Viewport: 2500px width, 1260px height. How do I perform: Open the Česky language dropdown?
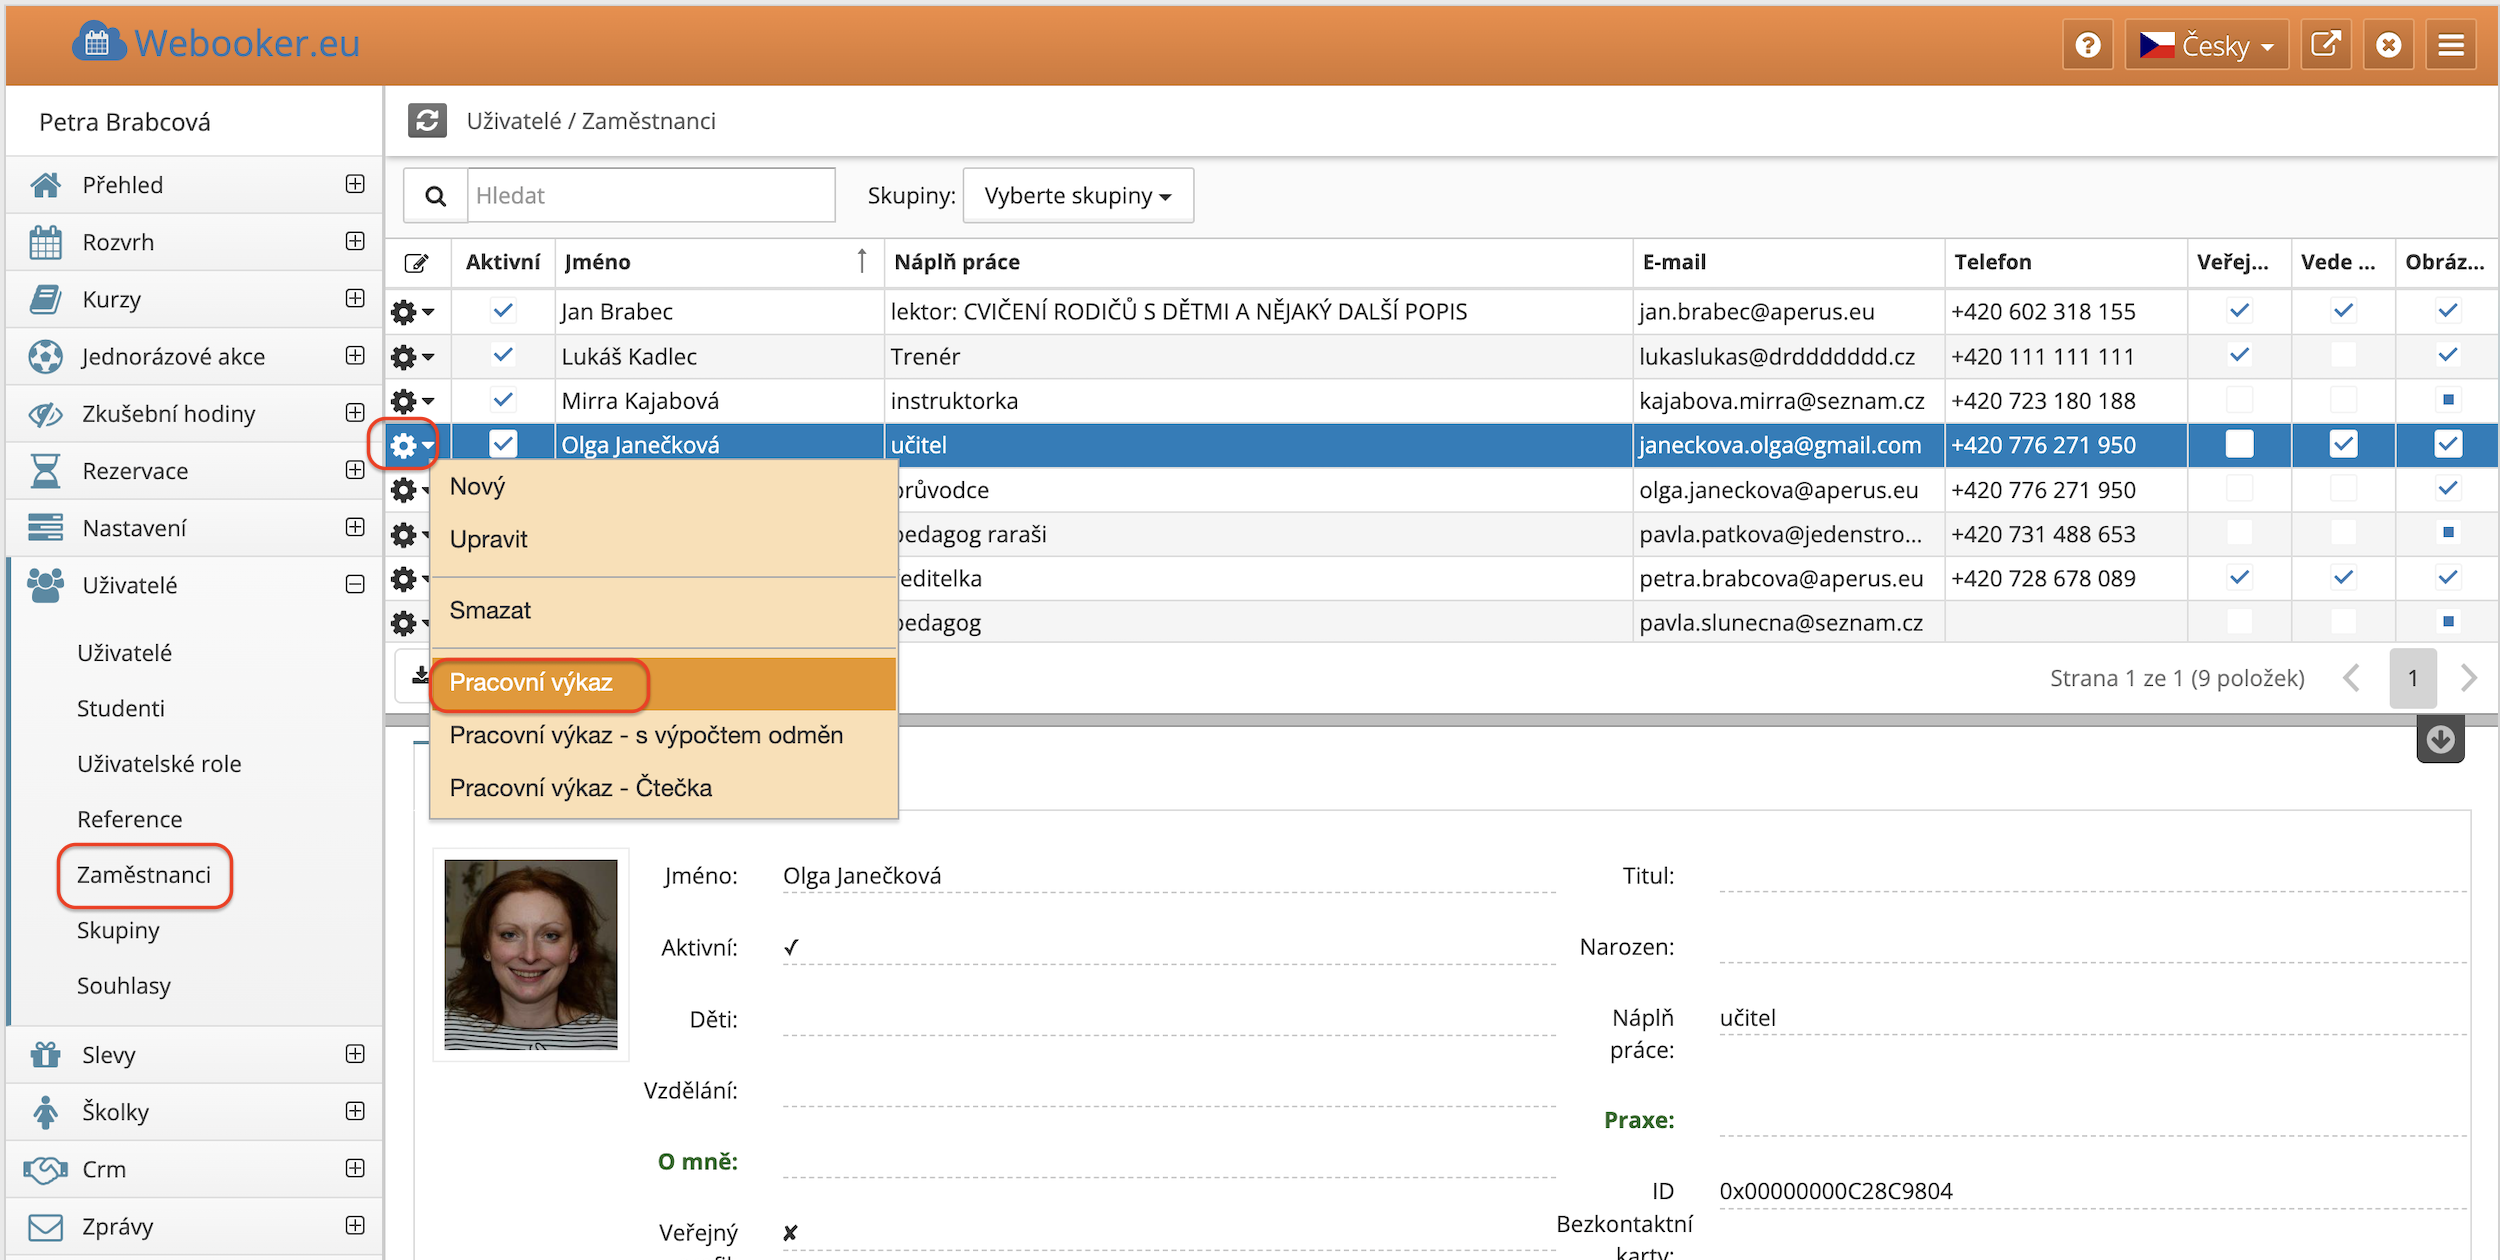(2206, 45)
